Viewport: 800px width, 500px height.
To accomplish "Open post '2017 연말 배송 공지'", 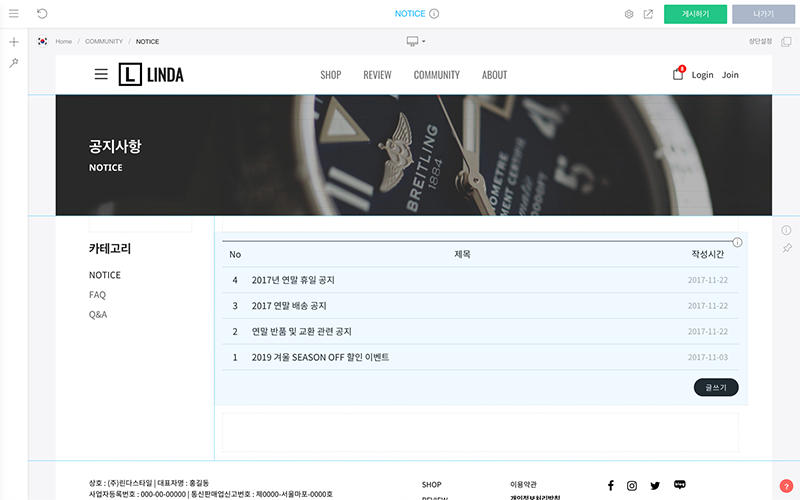I will pos(289,306).
